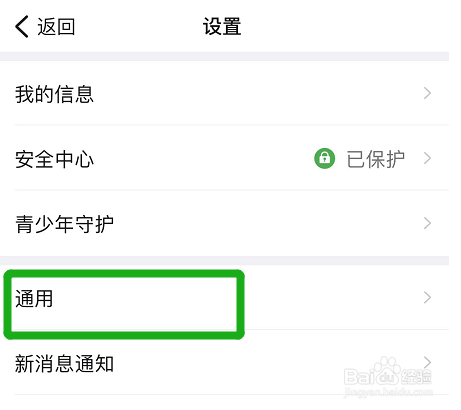
Task: Click the 设置 page title
Action: [222, 27]
